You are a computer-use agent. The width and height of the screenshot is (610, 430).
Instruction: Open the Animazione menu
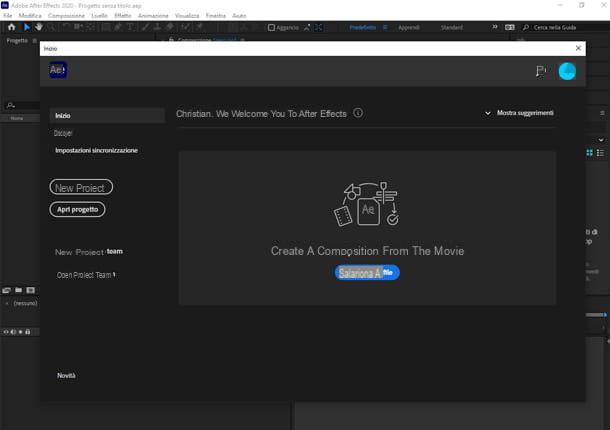(x=153, y=16)
